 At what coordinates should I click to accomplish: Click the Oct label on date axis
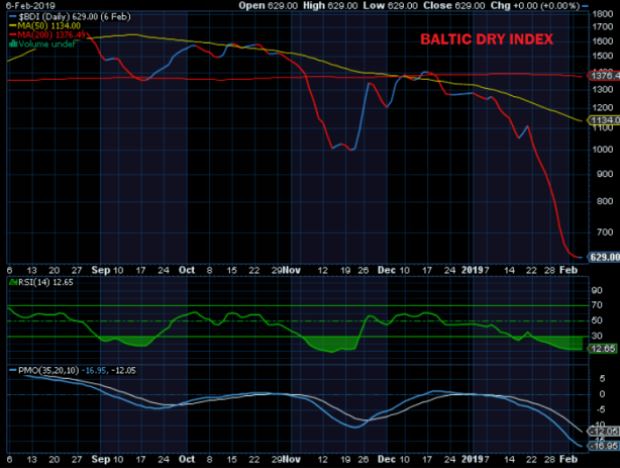186,271
